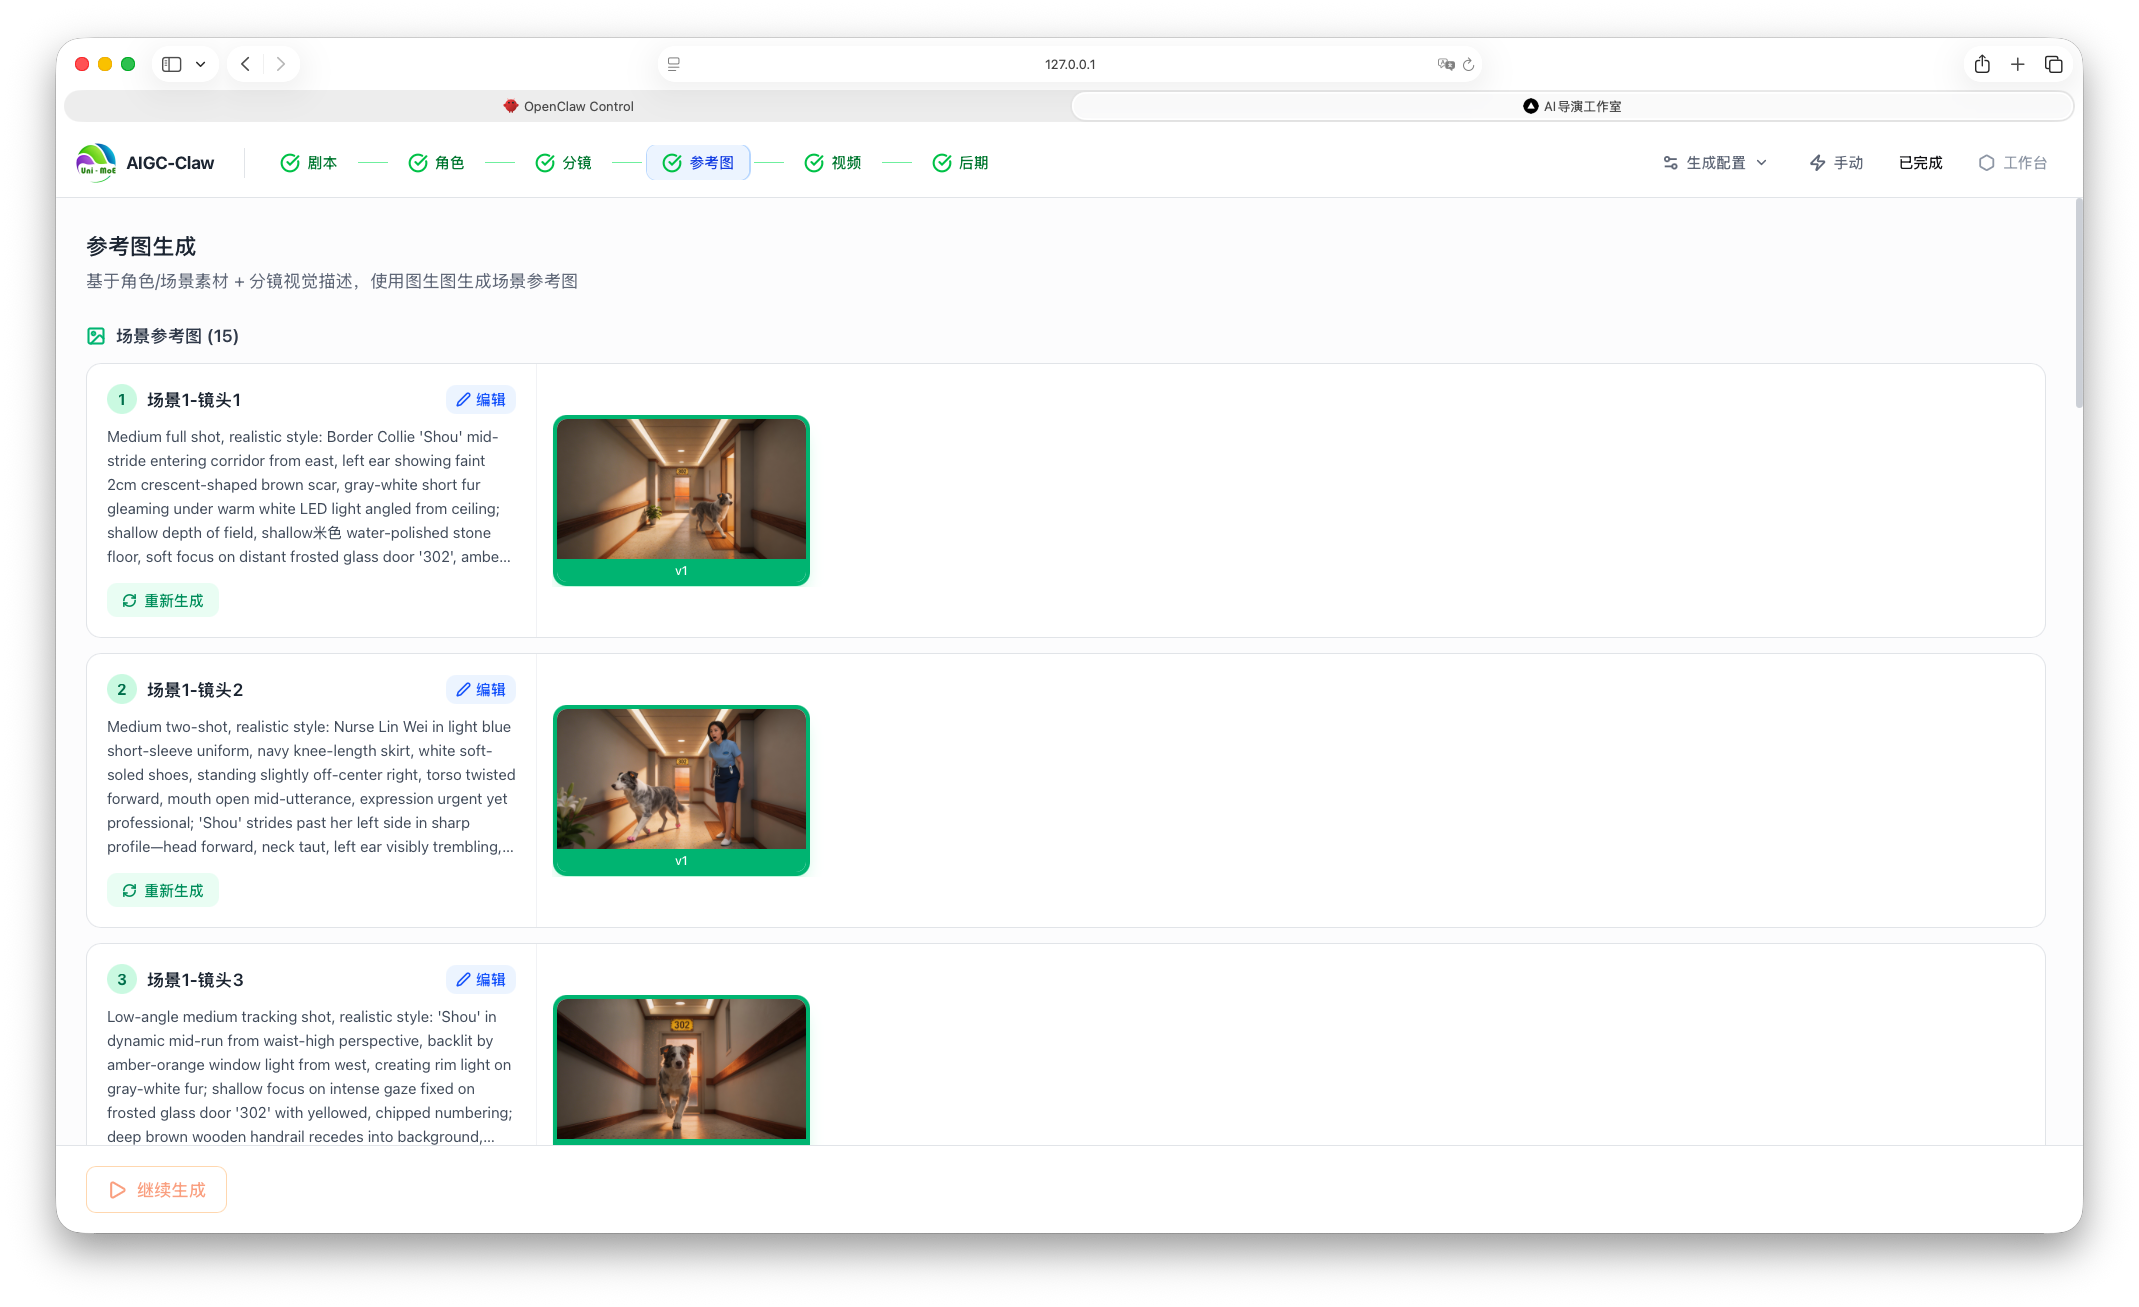Click the AIGC-Claw logo icon
Screen dimensions: 2139x1307
(x=96, y=163)
